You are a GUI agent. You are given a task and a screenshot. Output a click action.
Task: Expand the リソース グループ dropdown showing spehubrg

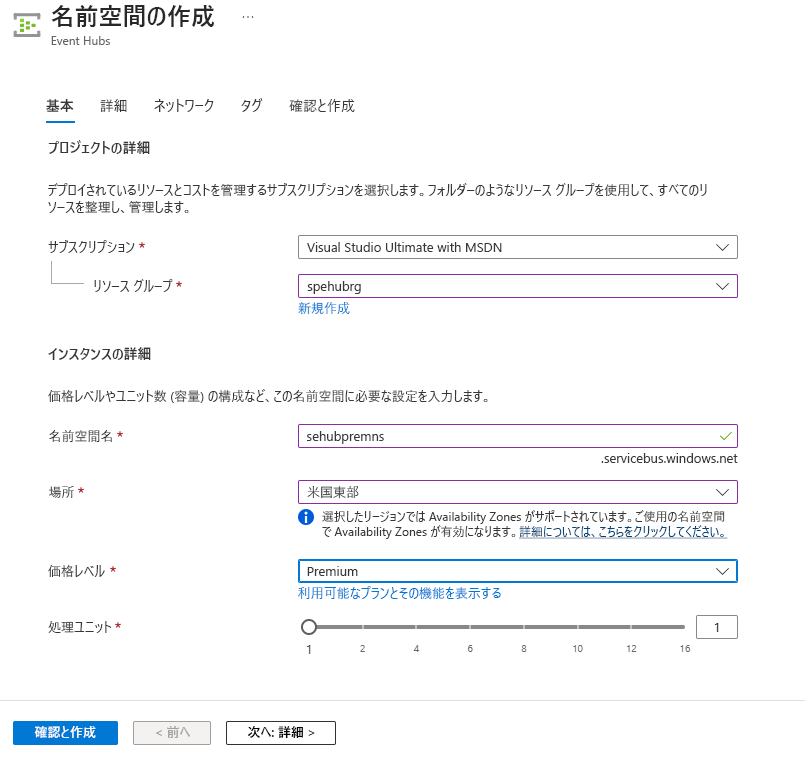coord(518,286)
